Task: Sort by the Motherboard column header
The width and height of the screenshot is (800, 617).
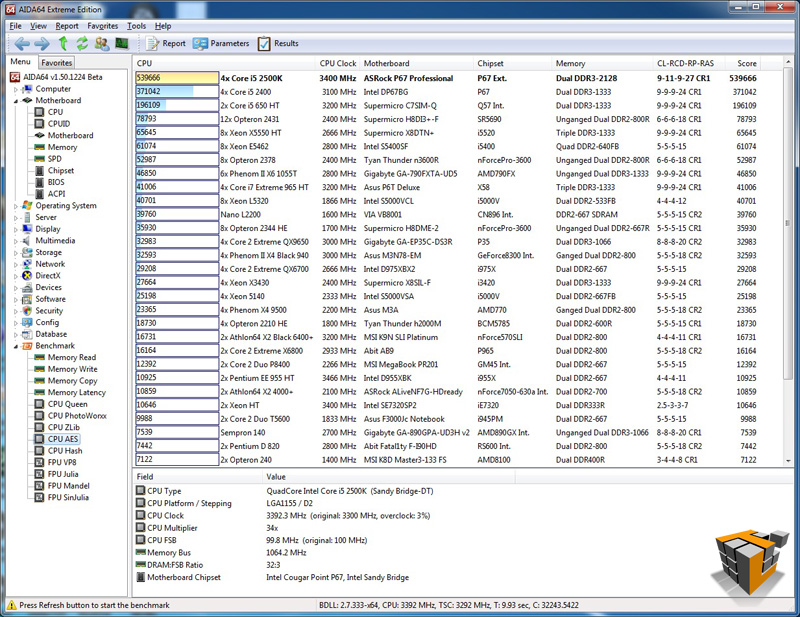Action: point(417,63)
